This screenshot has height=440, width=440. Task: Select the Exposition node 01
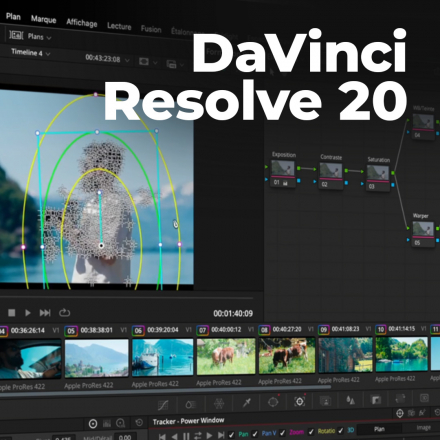(283, 174)
